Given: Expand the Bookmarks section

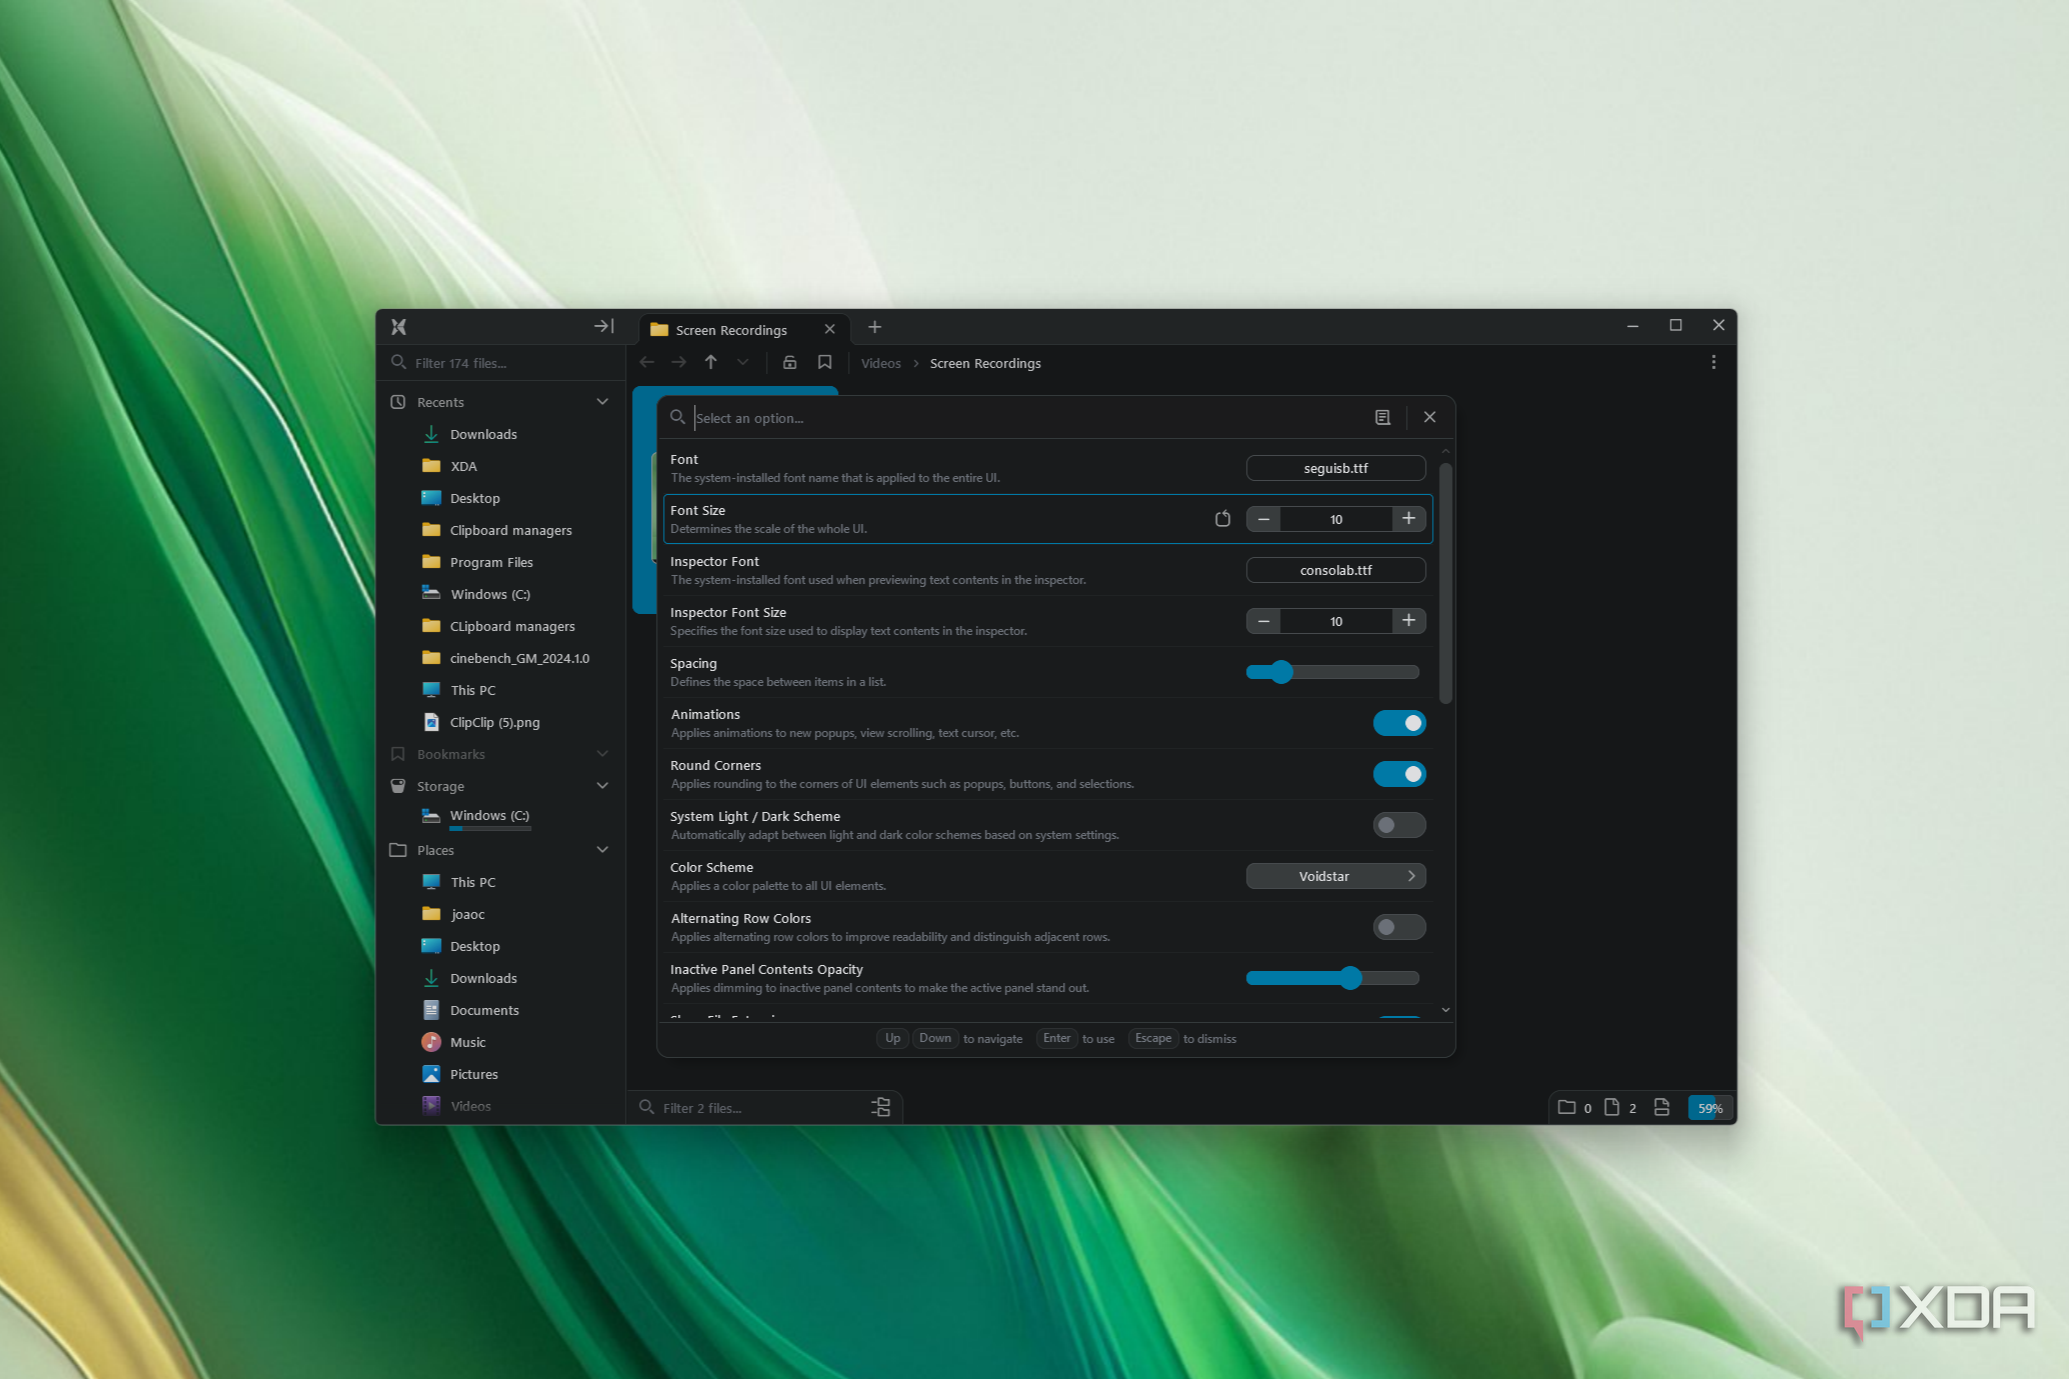Looking at the screenshot, I should pyautogui.click(x=603, y=753).
